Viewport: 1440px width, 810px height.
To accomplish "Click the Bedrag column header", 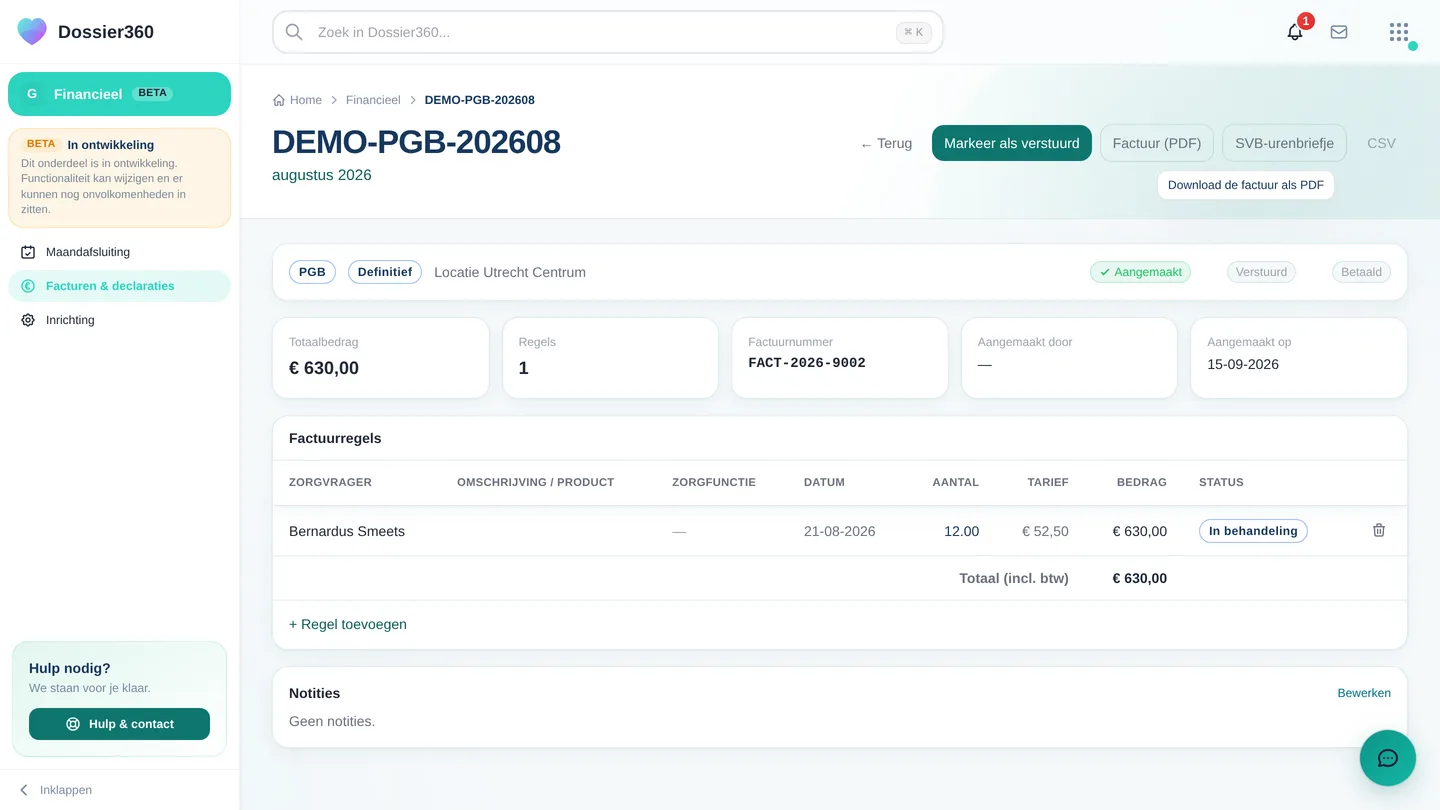I will pos(1142,482).
